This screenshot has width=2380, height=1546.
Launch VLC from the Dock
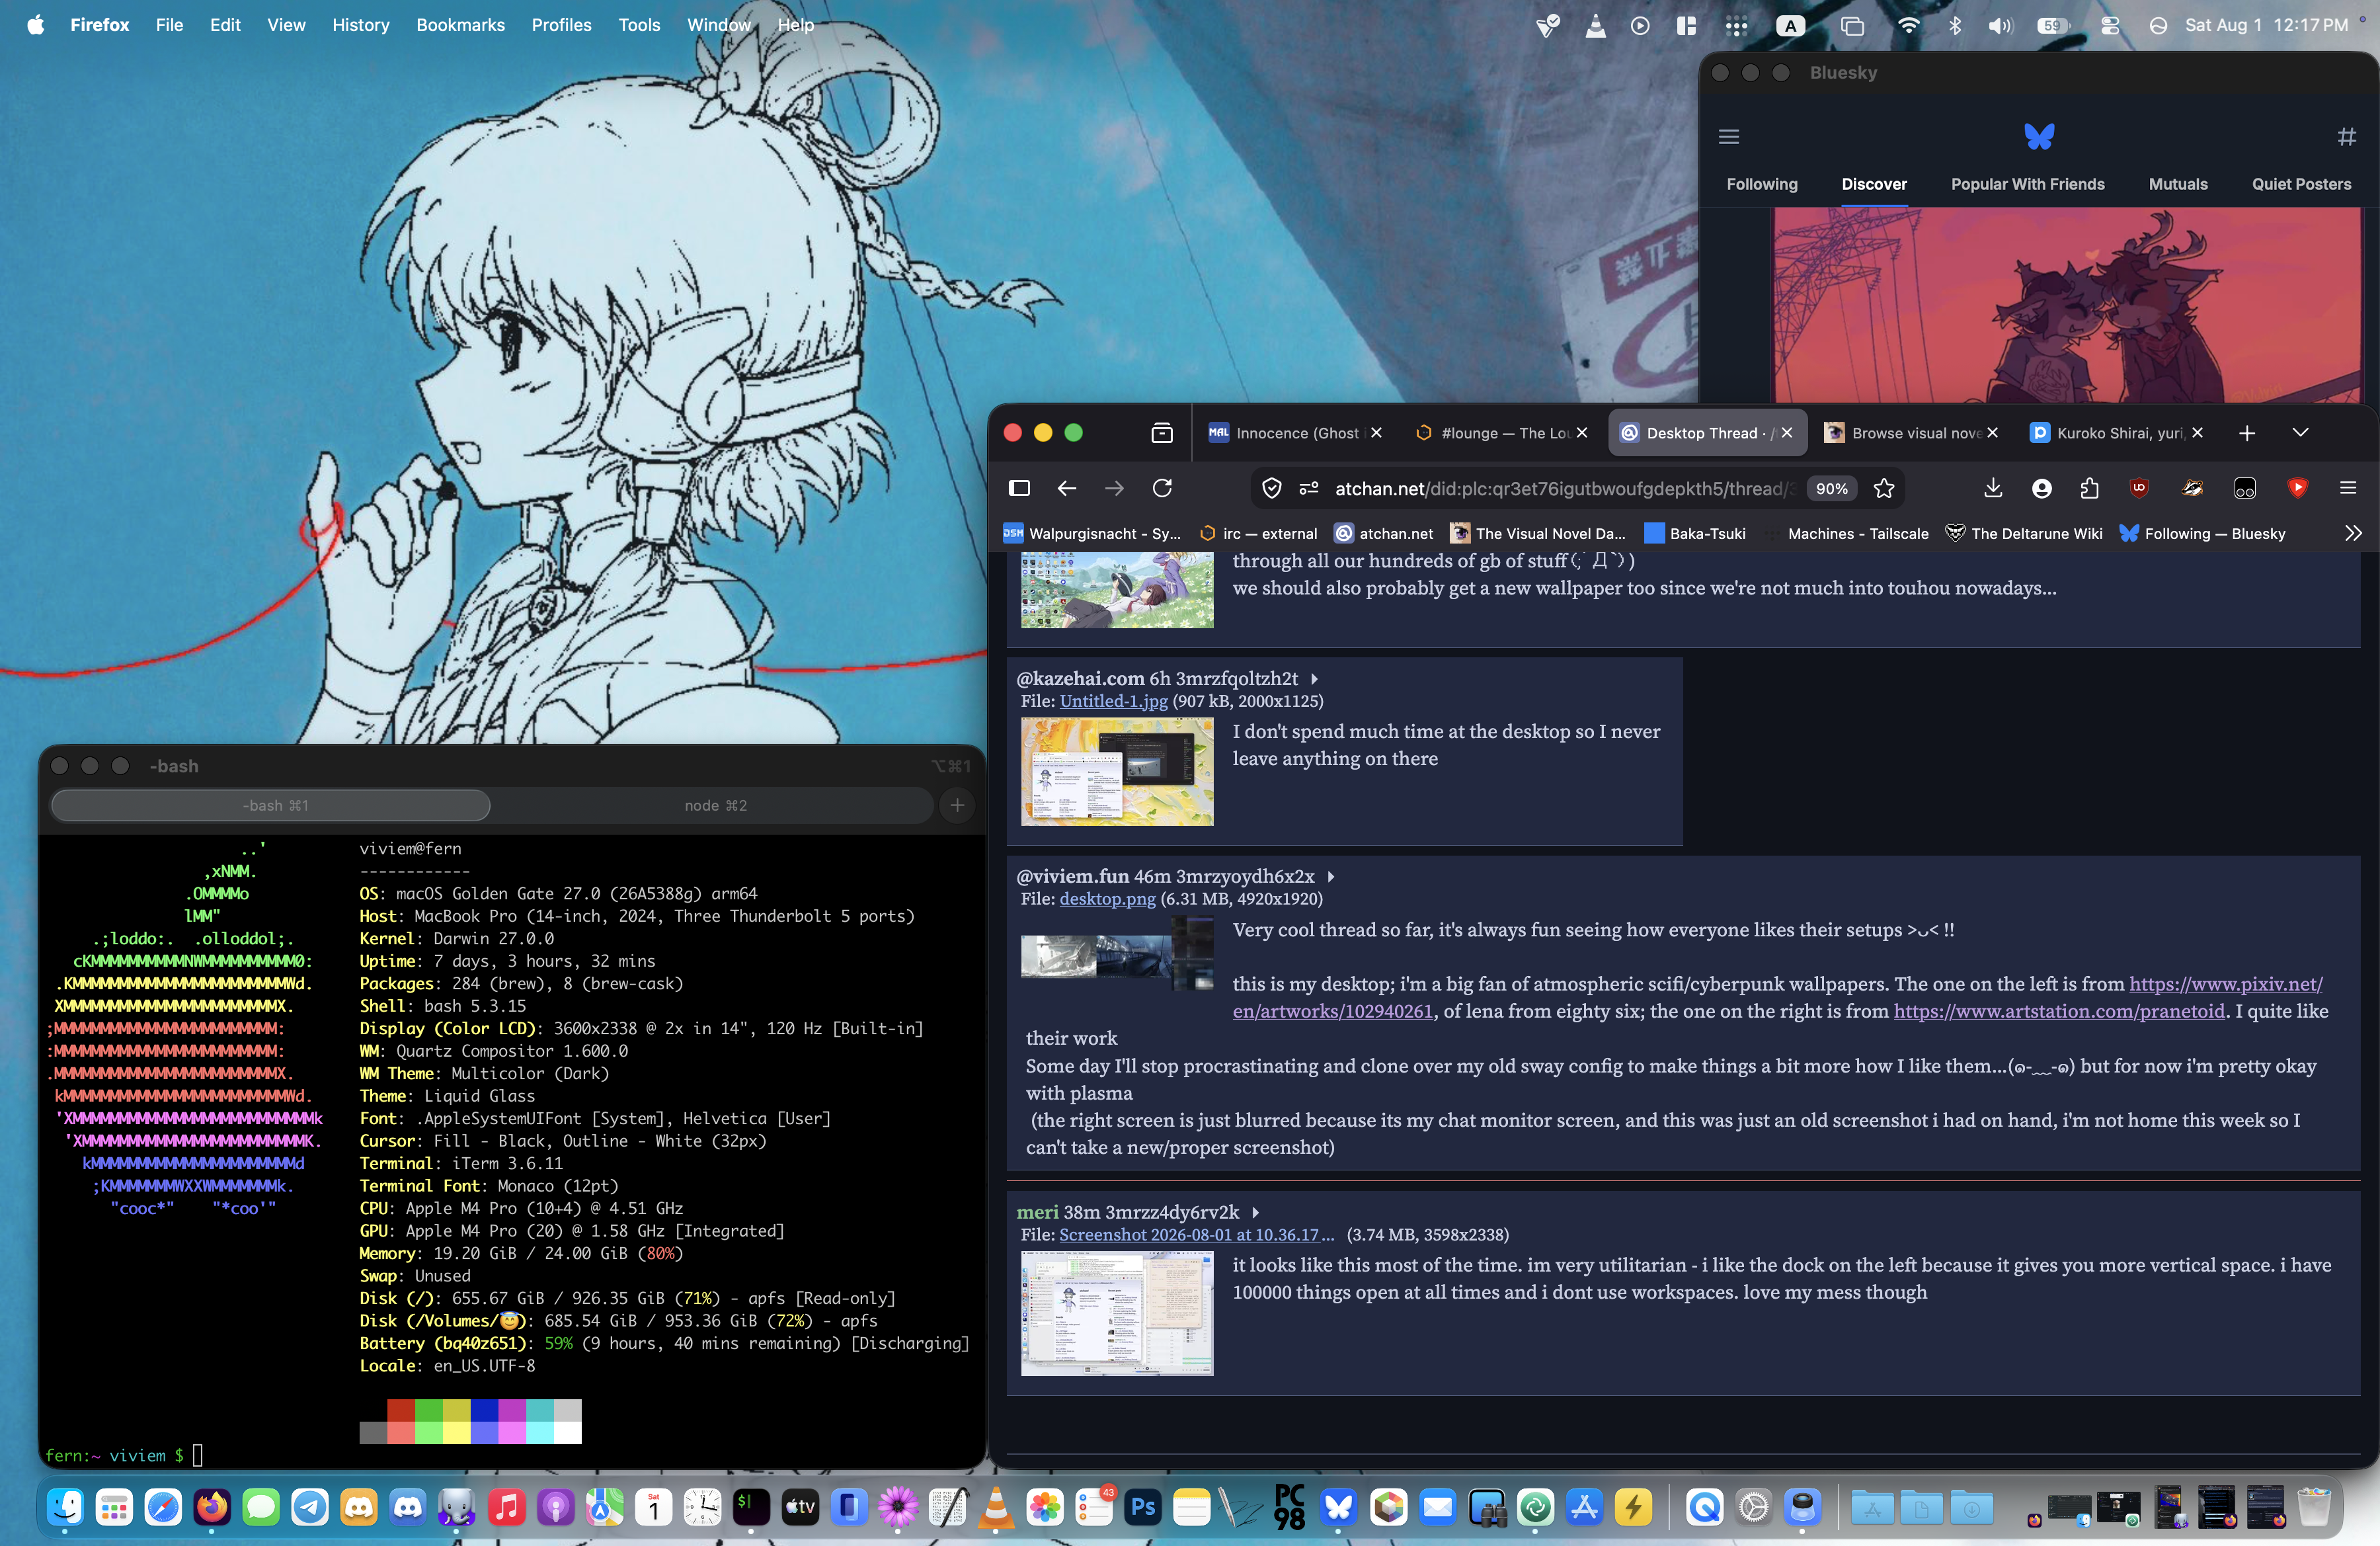[996, 1507]
